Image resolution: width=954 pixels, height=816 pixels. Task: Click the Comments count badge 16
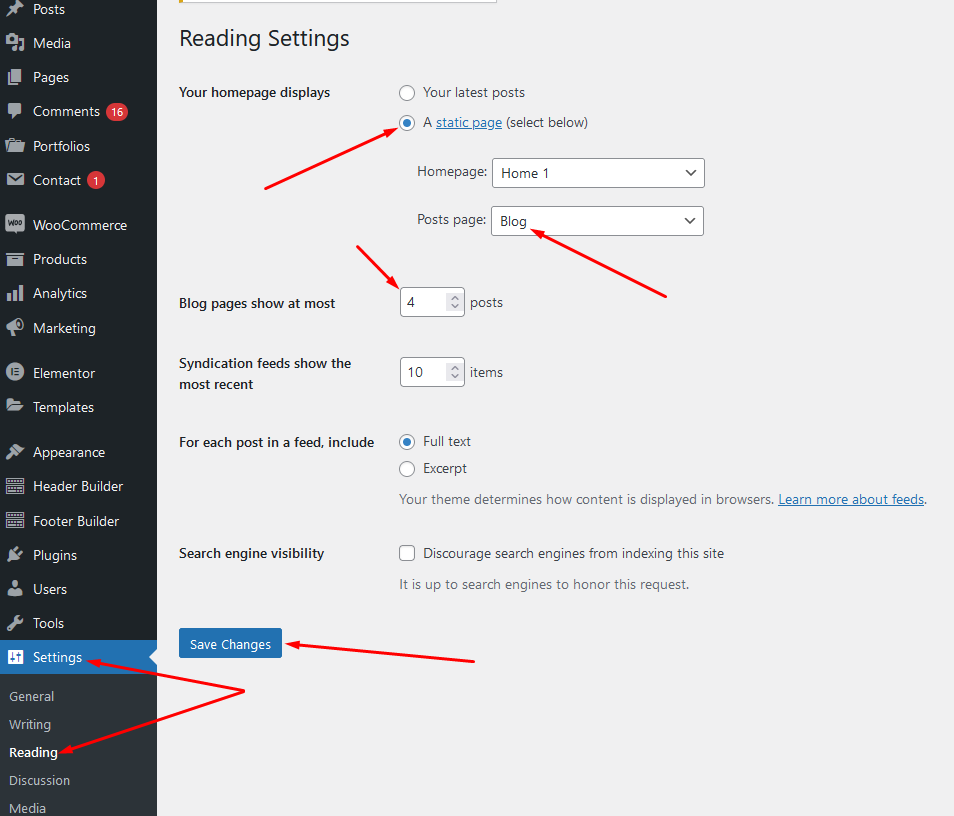(x=117, y=112)
